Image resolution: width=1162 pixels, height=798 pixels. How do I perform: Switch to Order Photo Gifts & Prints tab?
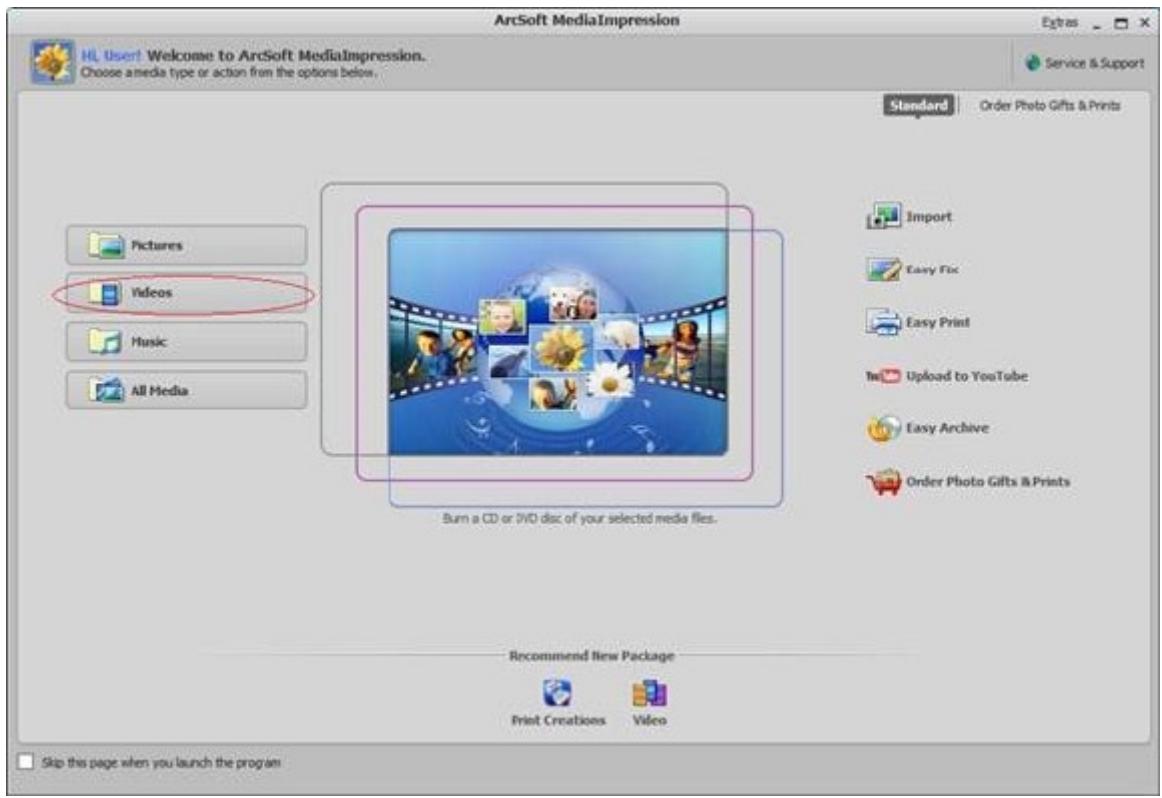point(1049,106)
